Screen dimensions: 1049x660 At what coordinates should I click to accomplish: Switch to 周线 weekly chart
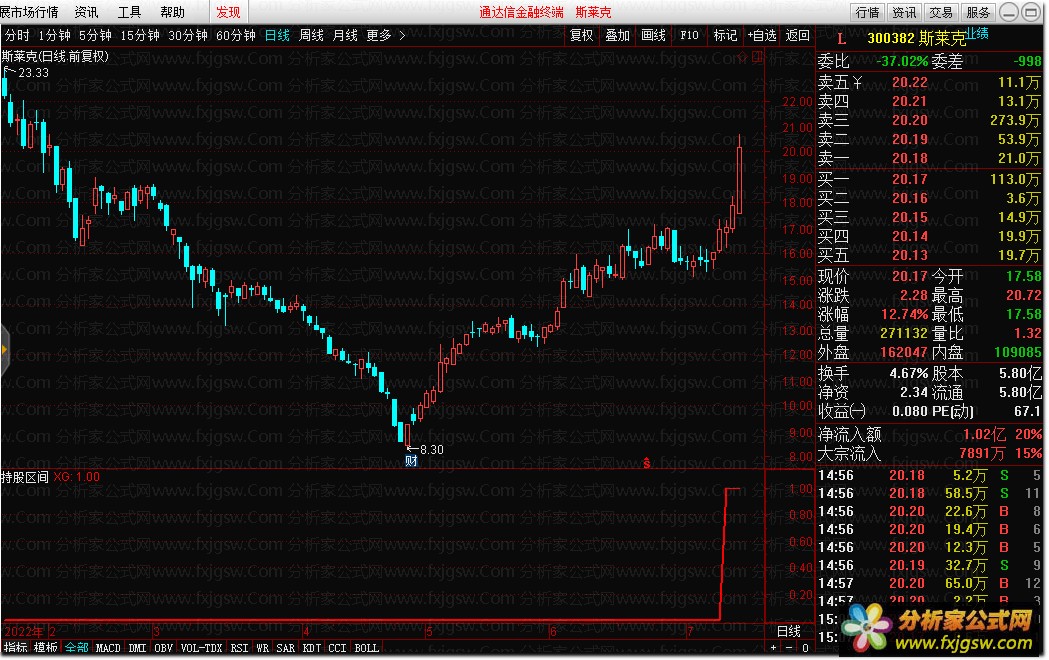click(311, 35)
